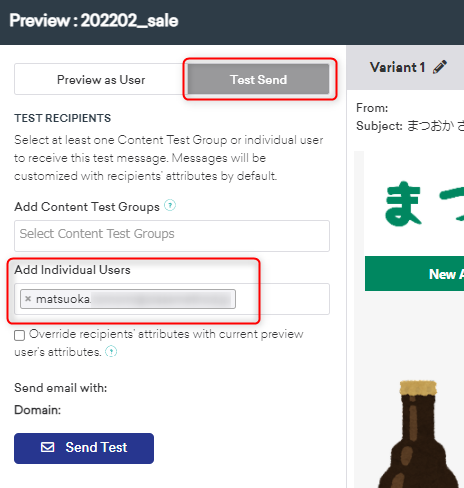Open the Select Content Test Groups dropdown
464x488 pixels.
(172, 236)
